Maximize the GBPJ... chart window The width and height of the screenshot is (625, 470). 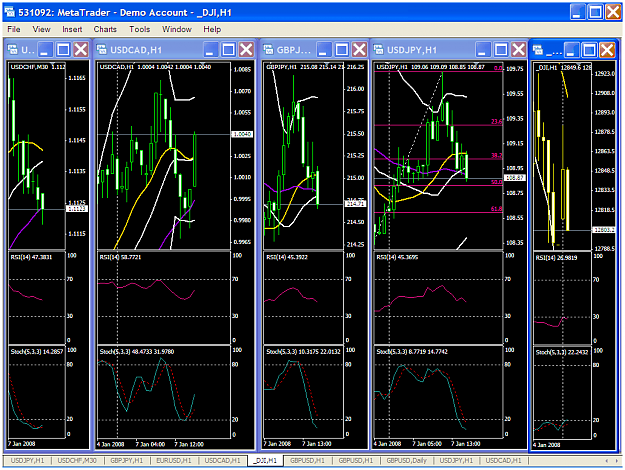(x=342, y=49)
